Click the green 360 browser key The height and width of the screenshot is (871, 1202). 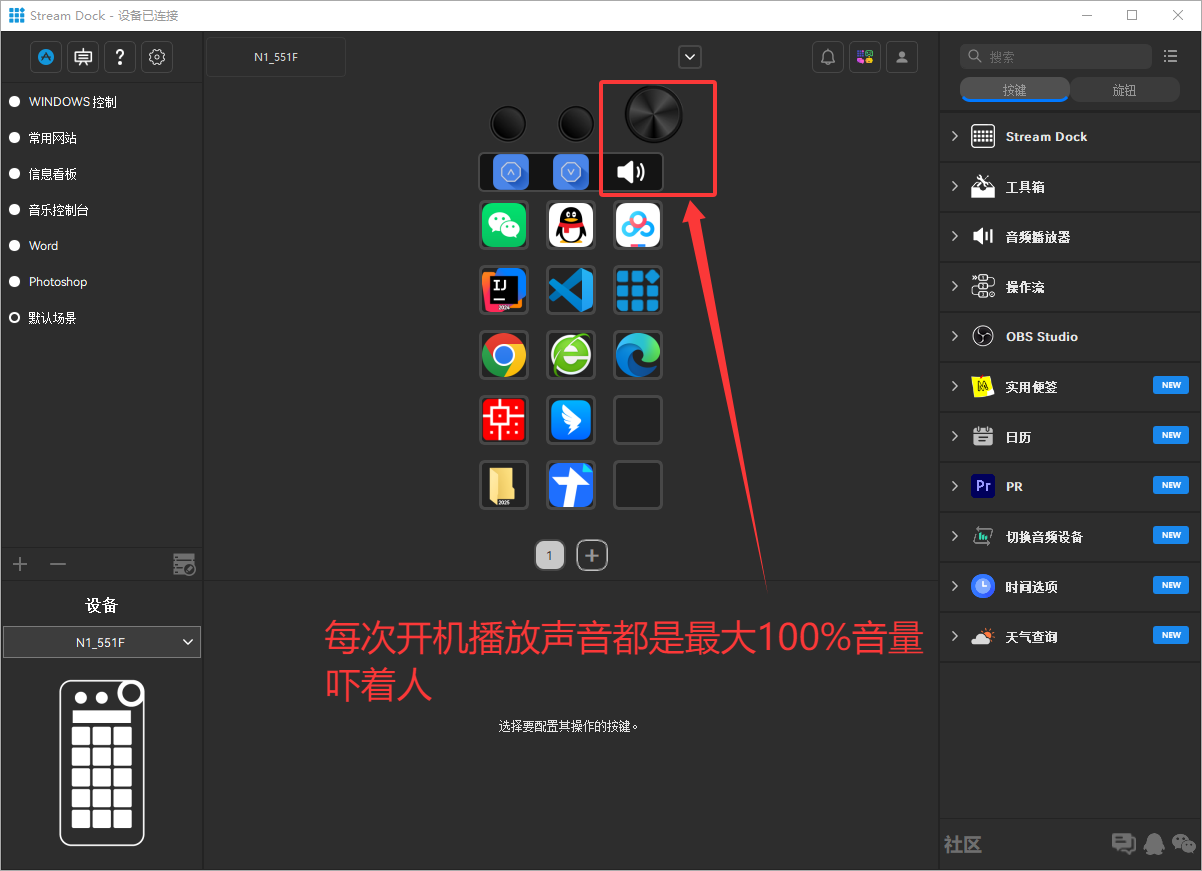(571, 355)
